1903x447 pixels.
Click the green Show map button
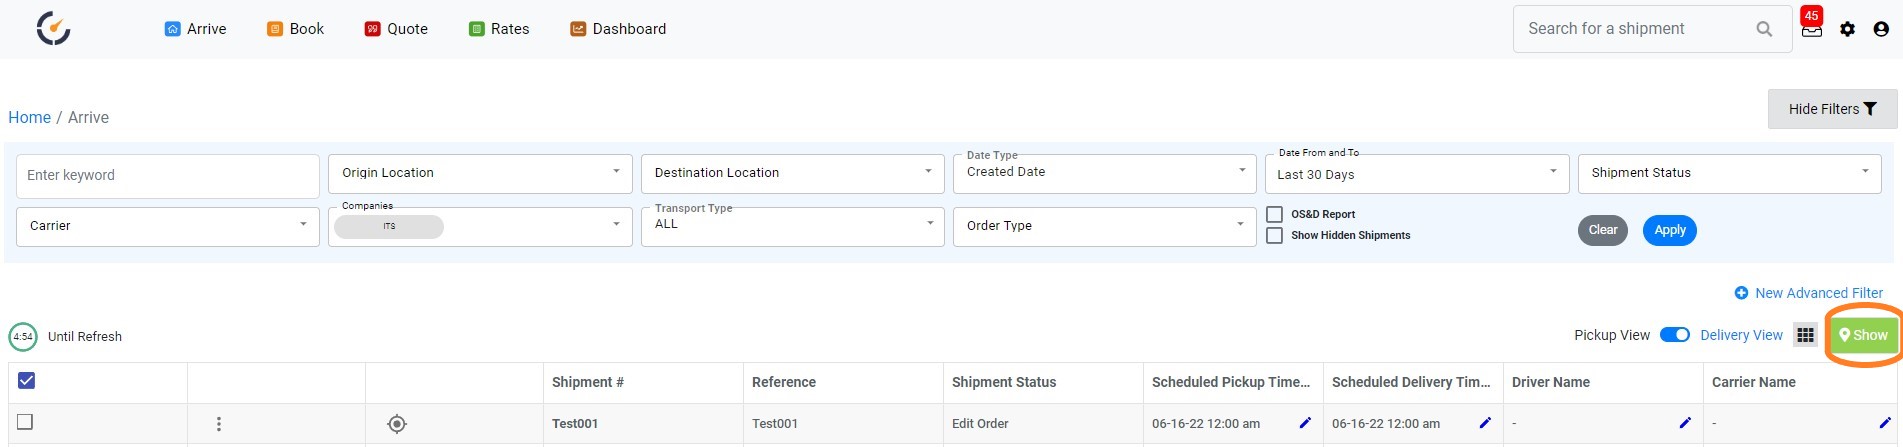pyautogui.click(x=1863, y=335)
